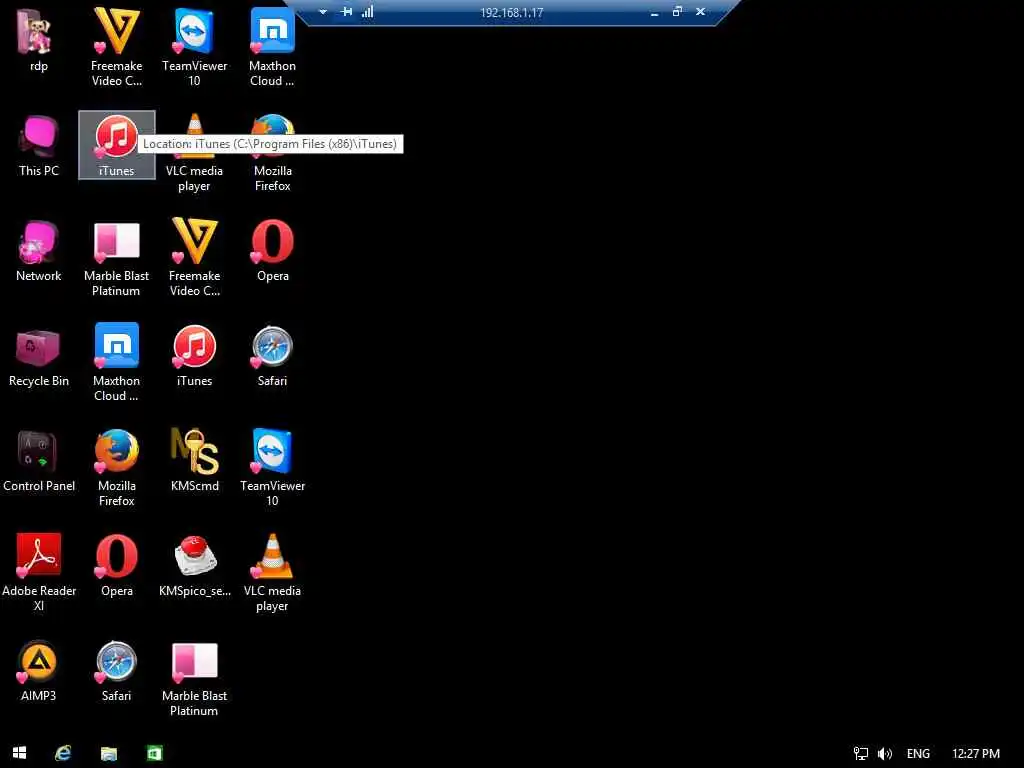This screenshot has width=1024, height=768.
Task: Select Freemake icon next to Marble Blast Platinum
Action: [x=195, y=257]
